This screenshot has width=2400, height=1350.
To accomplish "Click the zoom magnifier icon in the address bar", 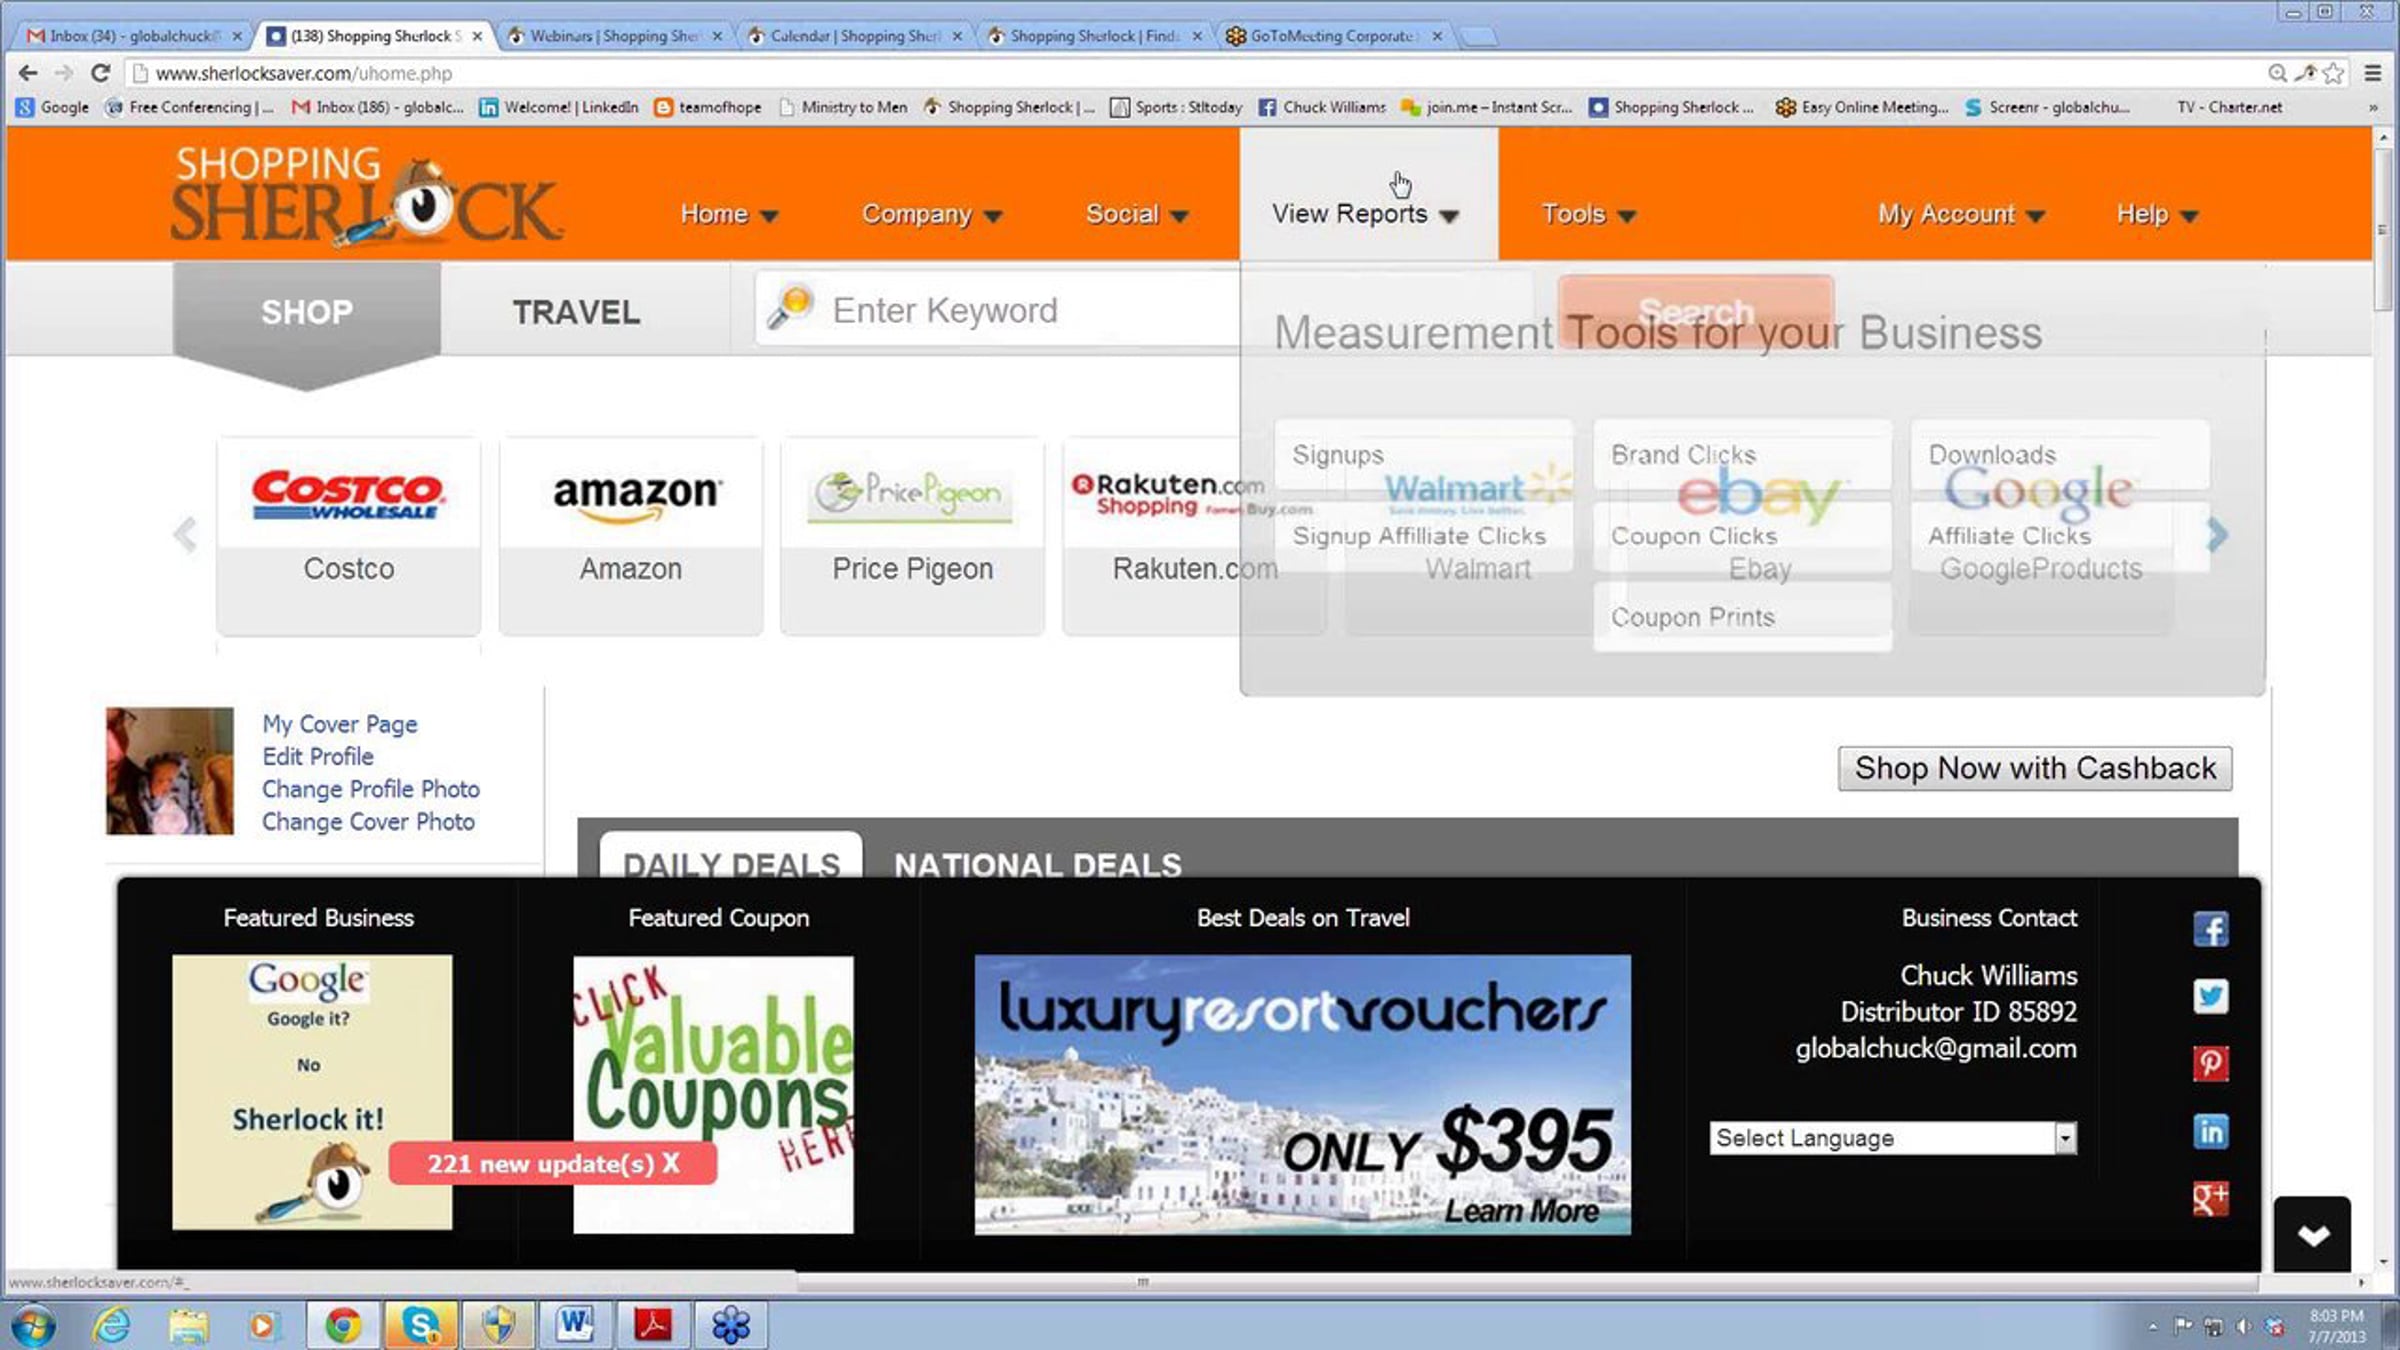I will [x=2277, y=73].
